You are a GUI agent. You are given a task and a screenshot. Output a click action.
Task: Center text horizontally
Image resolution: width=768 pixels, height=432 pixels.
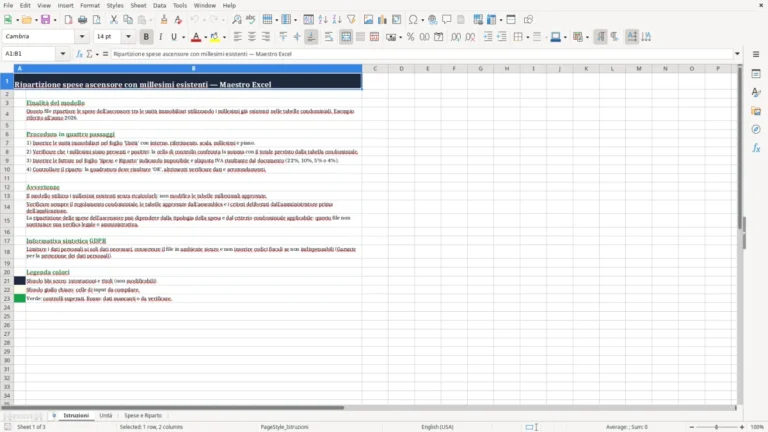(x=252, y=37)
